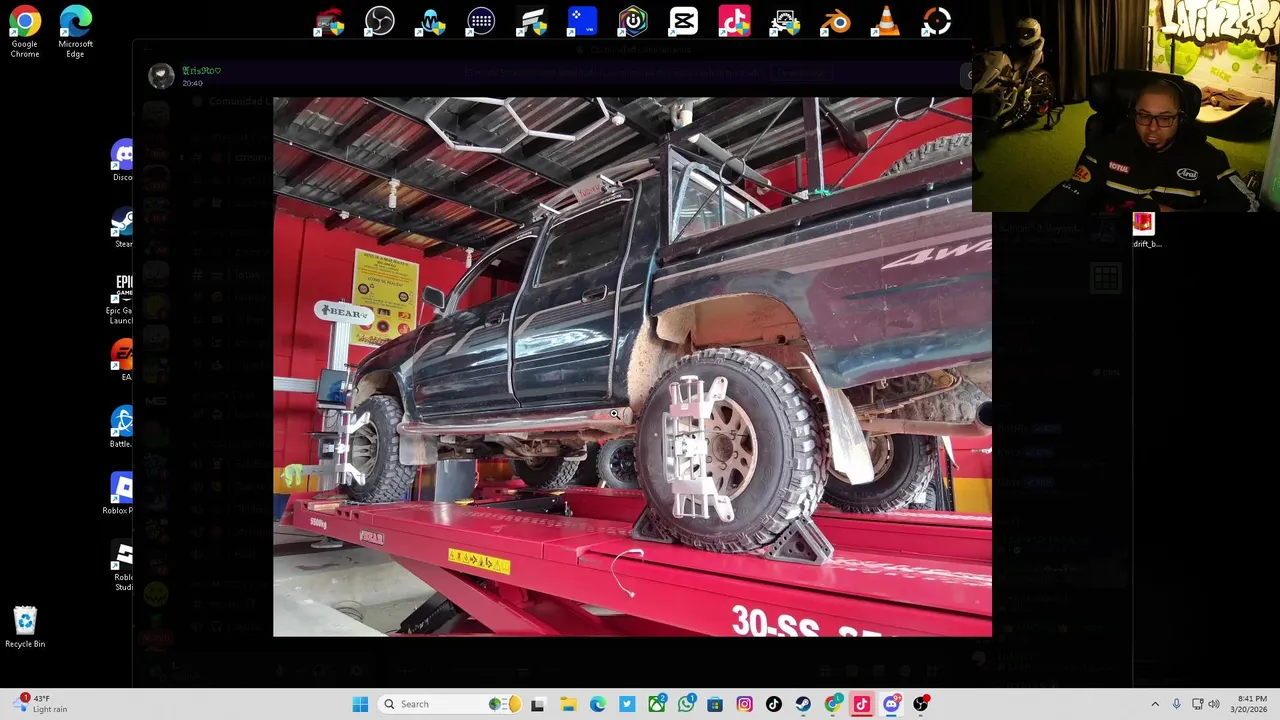Open Steam desktop shortcut
The height and width of the screenshot is (720, 1280).
click(x=122, y=227)
